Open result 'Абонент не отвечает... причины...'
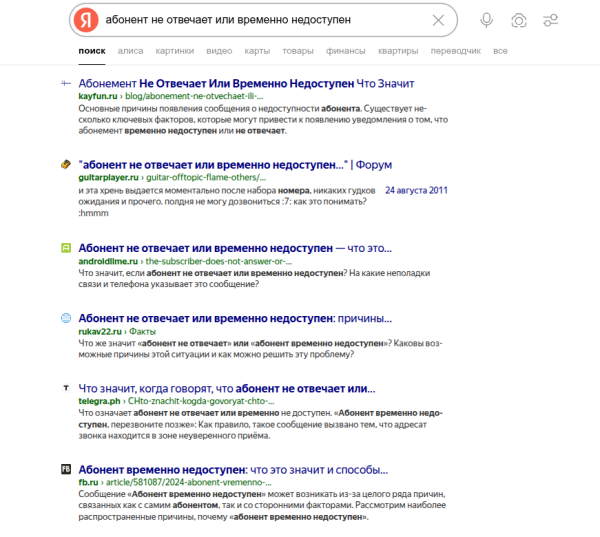The width and height of the screenshot is (600, 537). 235,318
